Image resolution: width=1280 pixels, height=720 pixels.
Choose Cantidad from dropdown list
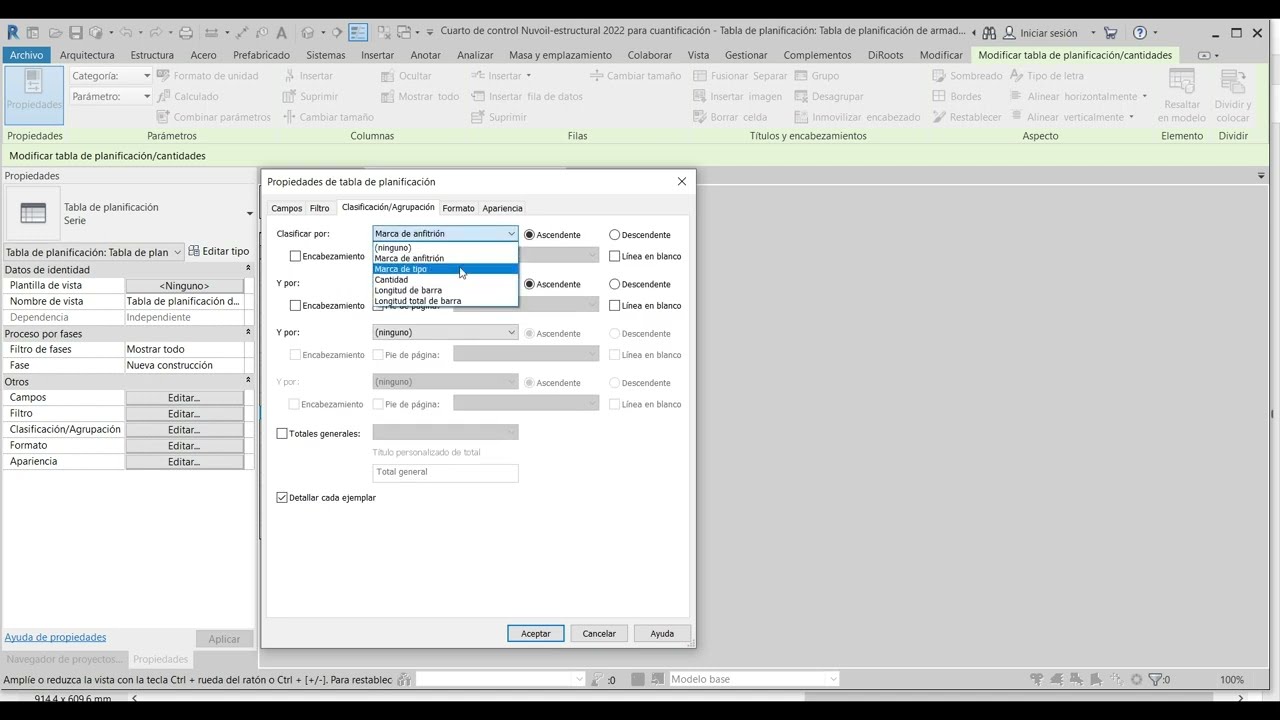(445, 280)
